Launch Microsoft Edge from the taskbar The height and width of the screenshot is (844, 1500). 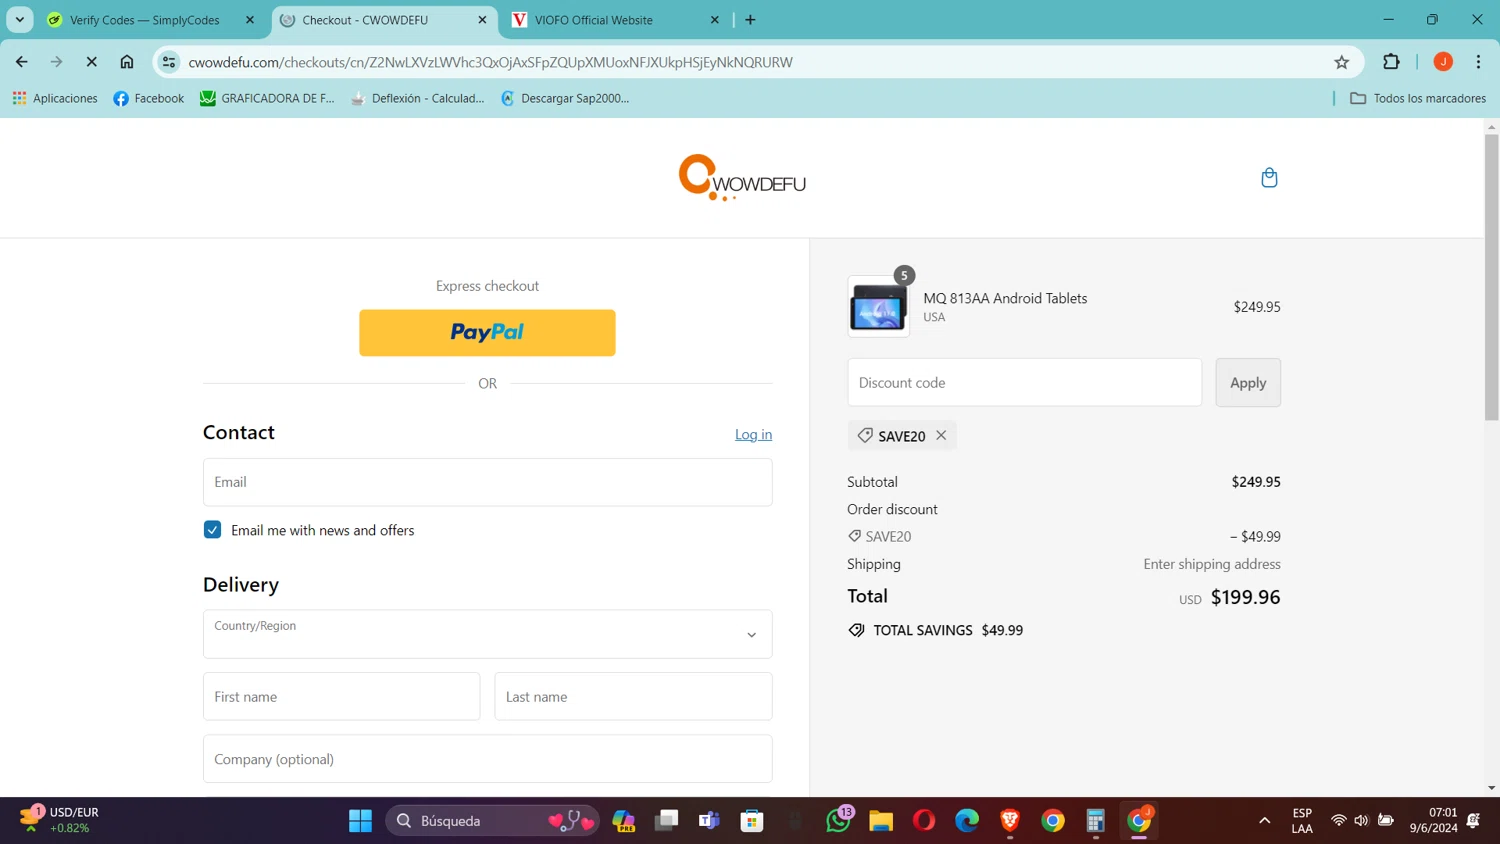(x=967, y=821)
